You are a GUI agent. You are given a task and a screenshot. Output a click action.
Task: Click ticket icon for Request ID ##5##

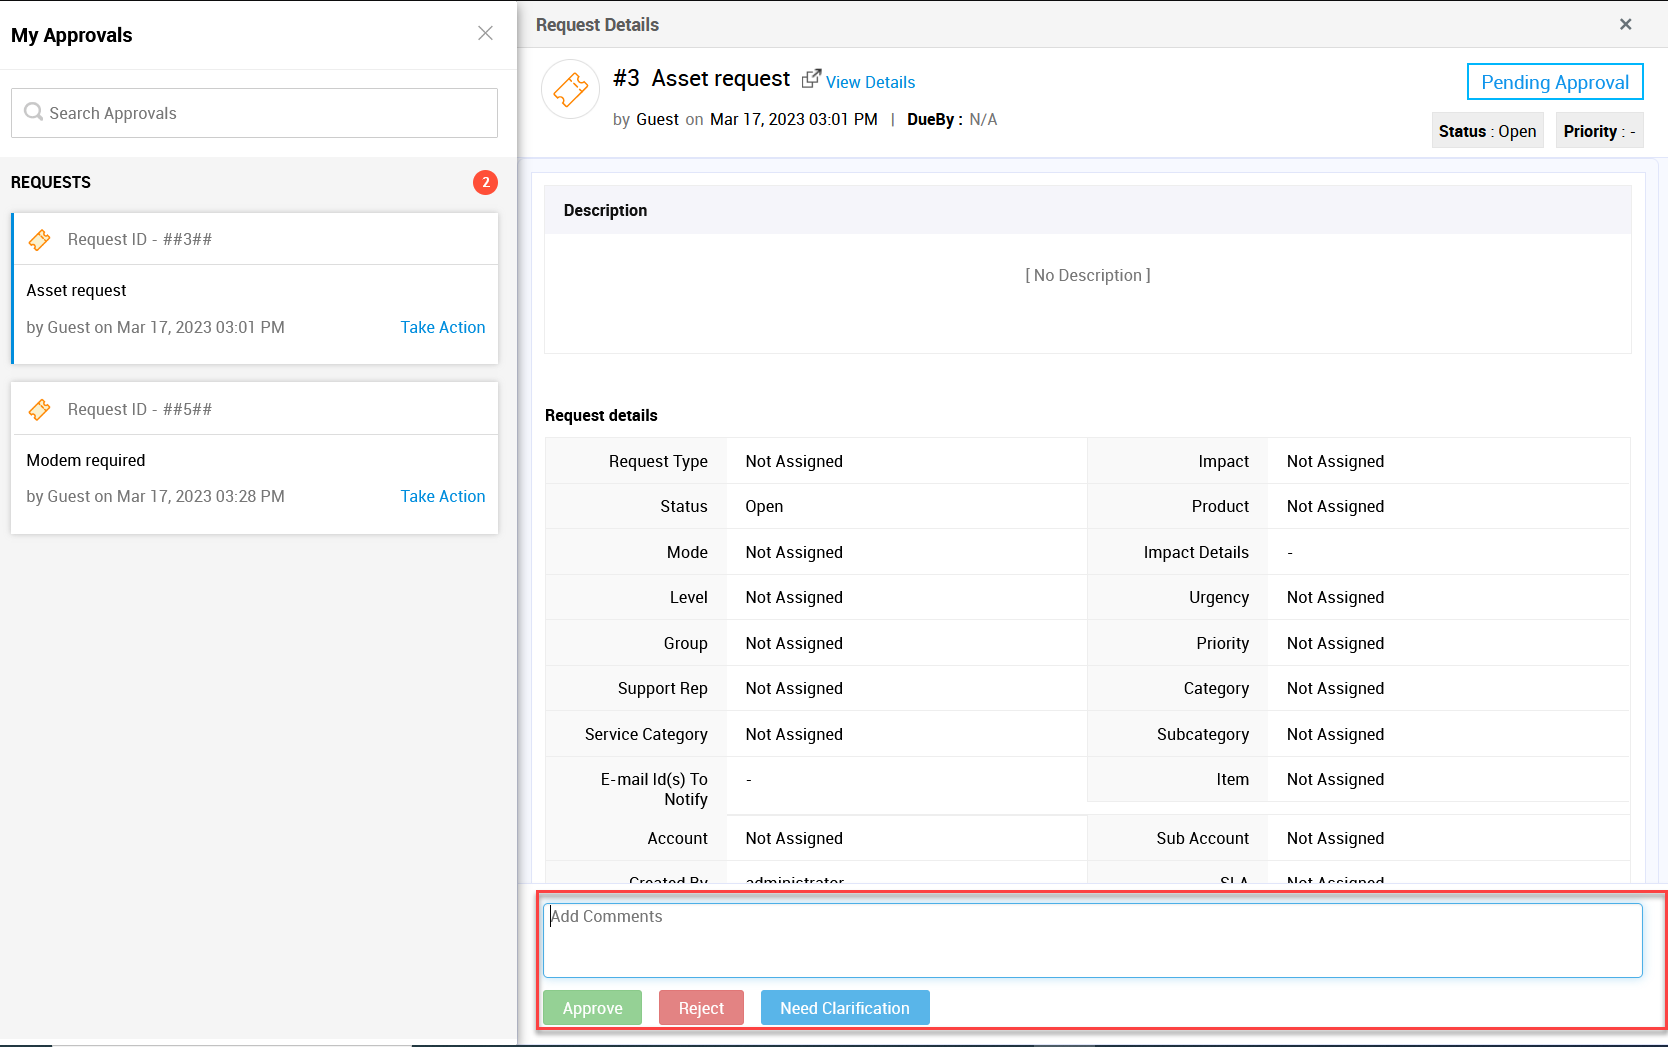point(40,410)
